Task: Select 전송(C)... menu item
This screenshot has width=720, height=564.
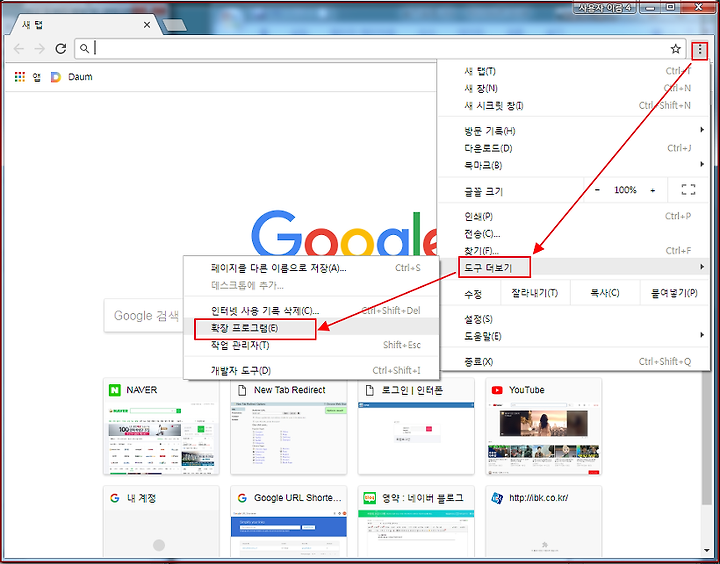Action: [574, 233]
